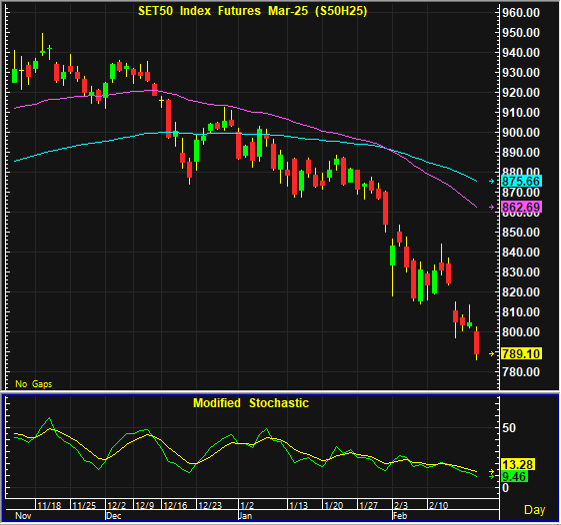Select the 12/16 date marker on time axis
This screenshot has width=561, height=525.
175,505
